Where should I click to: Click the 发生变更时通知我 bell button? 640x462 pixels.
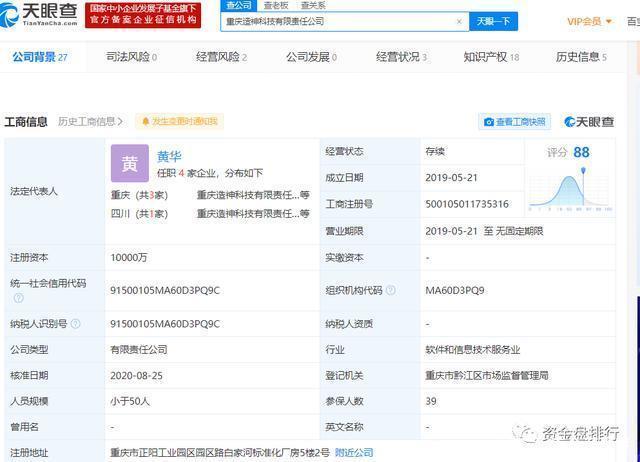(180, 121)
